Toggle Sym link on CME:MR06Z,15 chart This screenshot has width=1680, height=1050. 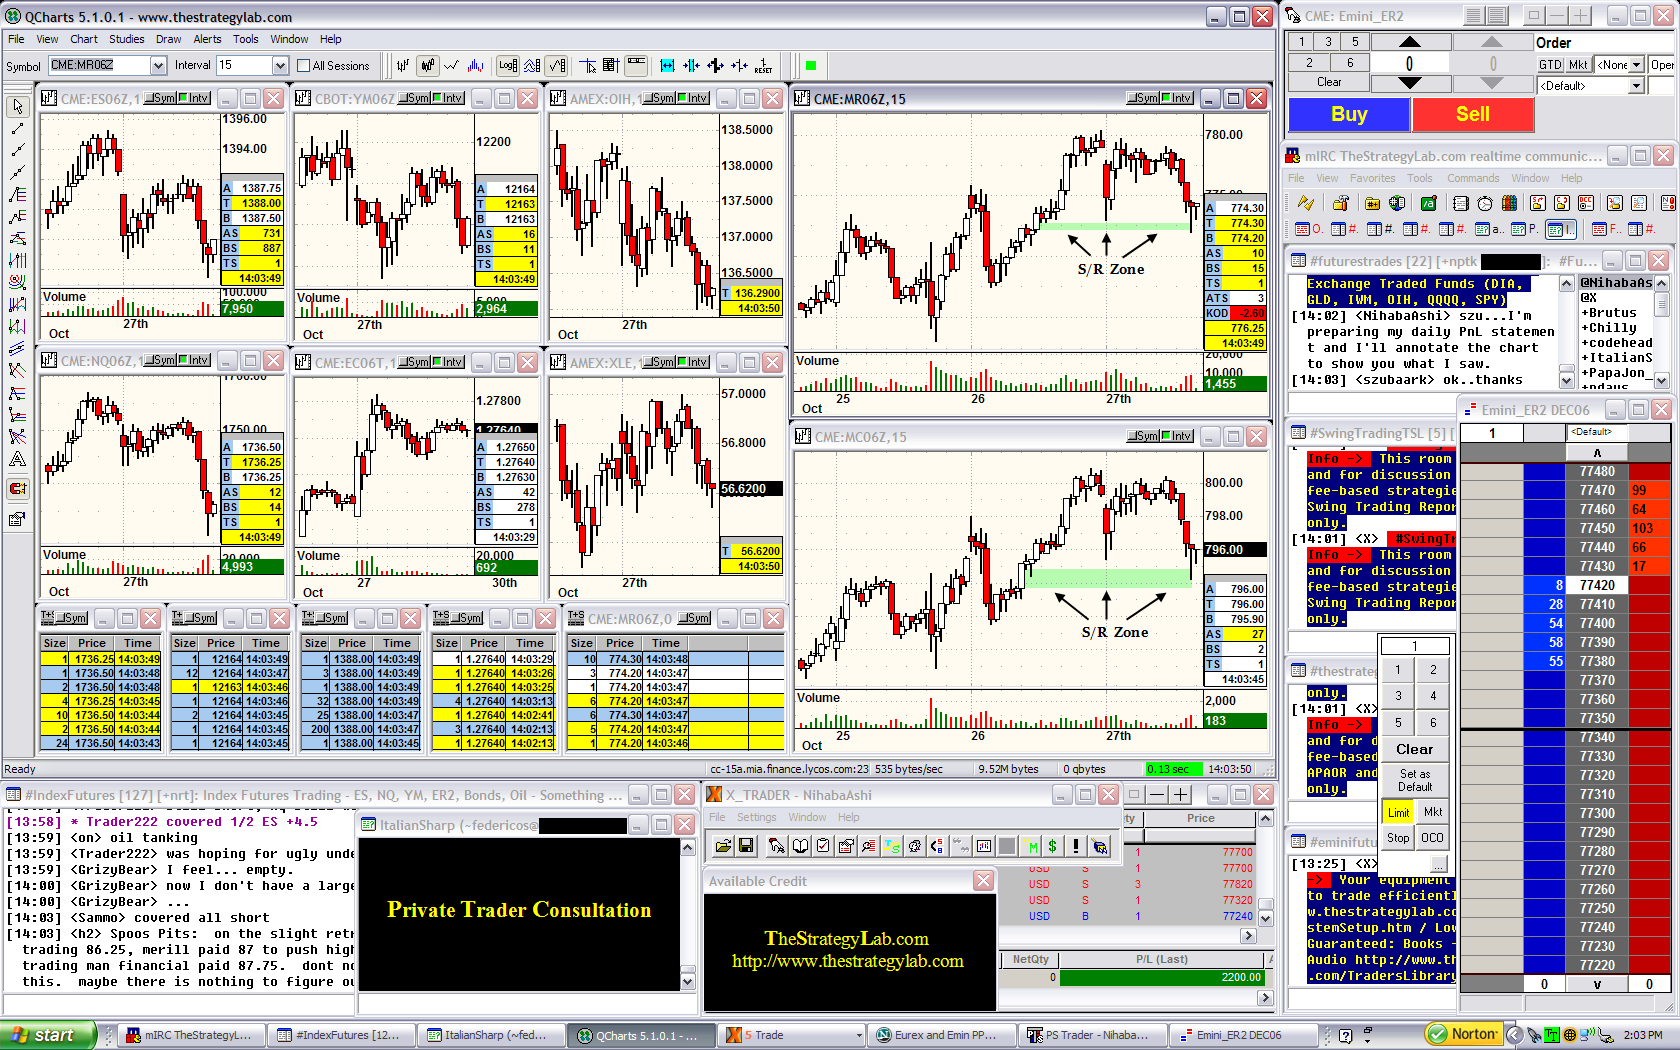pyautogui.click(x=1143, y=98)
